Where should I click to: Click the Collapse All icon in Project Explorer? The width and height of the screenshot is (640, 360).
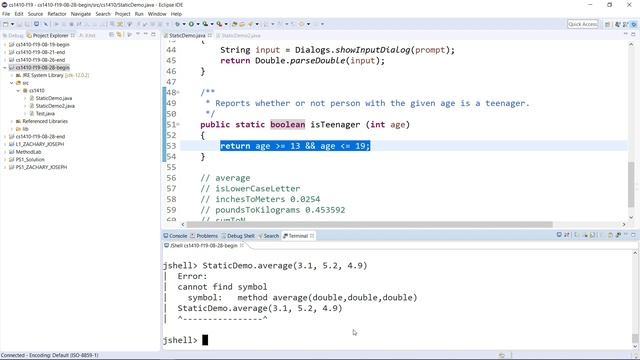pyautogui.click(x=111, y=35)
